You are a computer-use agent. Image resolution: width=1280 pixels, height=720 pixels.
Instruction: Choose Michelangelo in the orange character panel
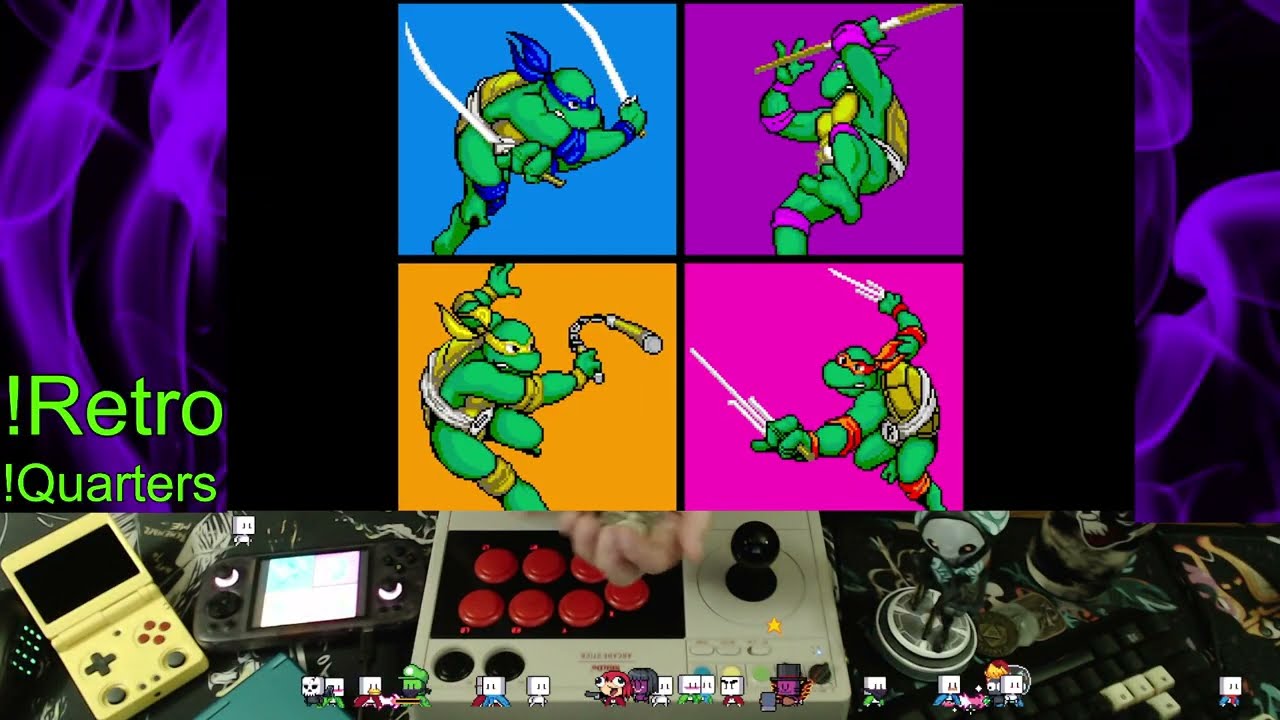pos(537,386)
